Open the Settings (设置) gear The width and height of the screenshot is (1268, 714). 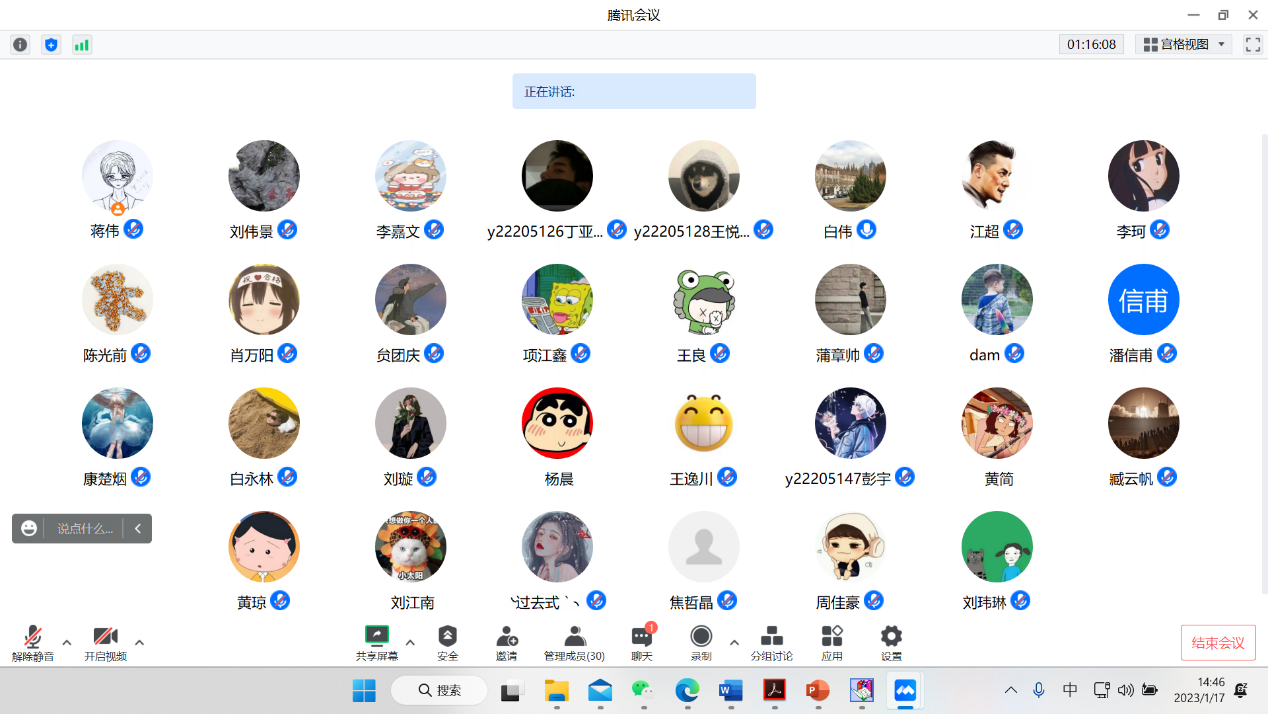(x=891, y=642)
